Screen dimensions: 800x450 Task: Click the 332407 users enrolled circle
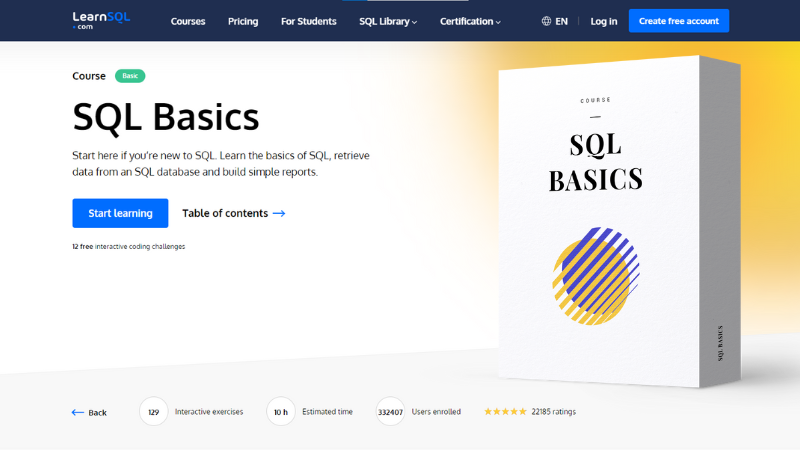(x=390, y=411)
